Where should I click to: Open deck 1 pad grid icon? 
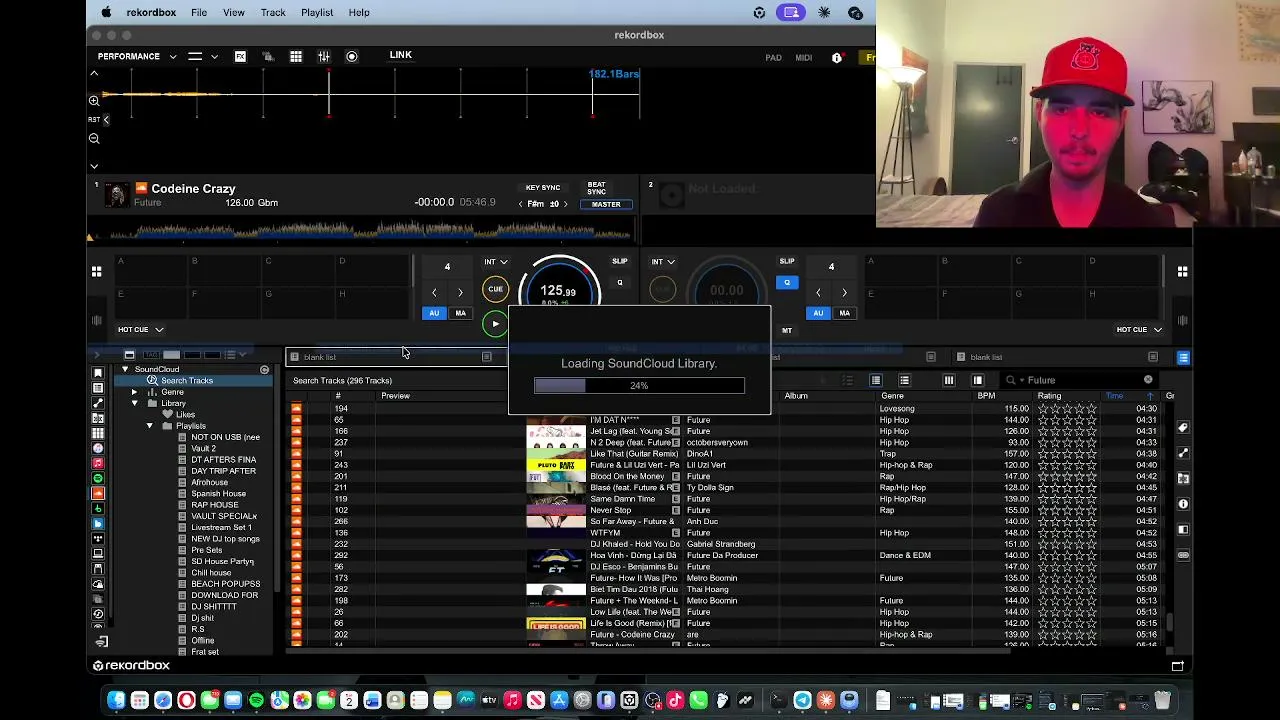click(x=97, y=271)
